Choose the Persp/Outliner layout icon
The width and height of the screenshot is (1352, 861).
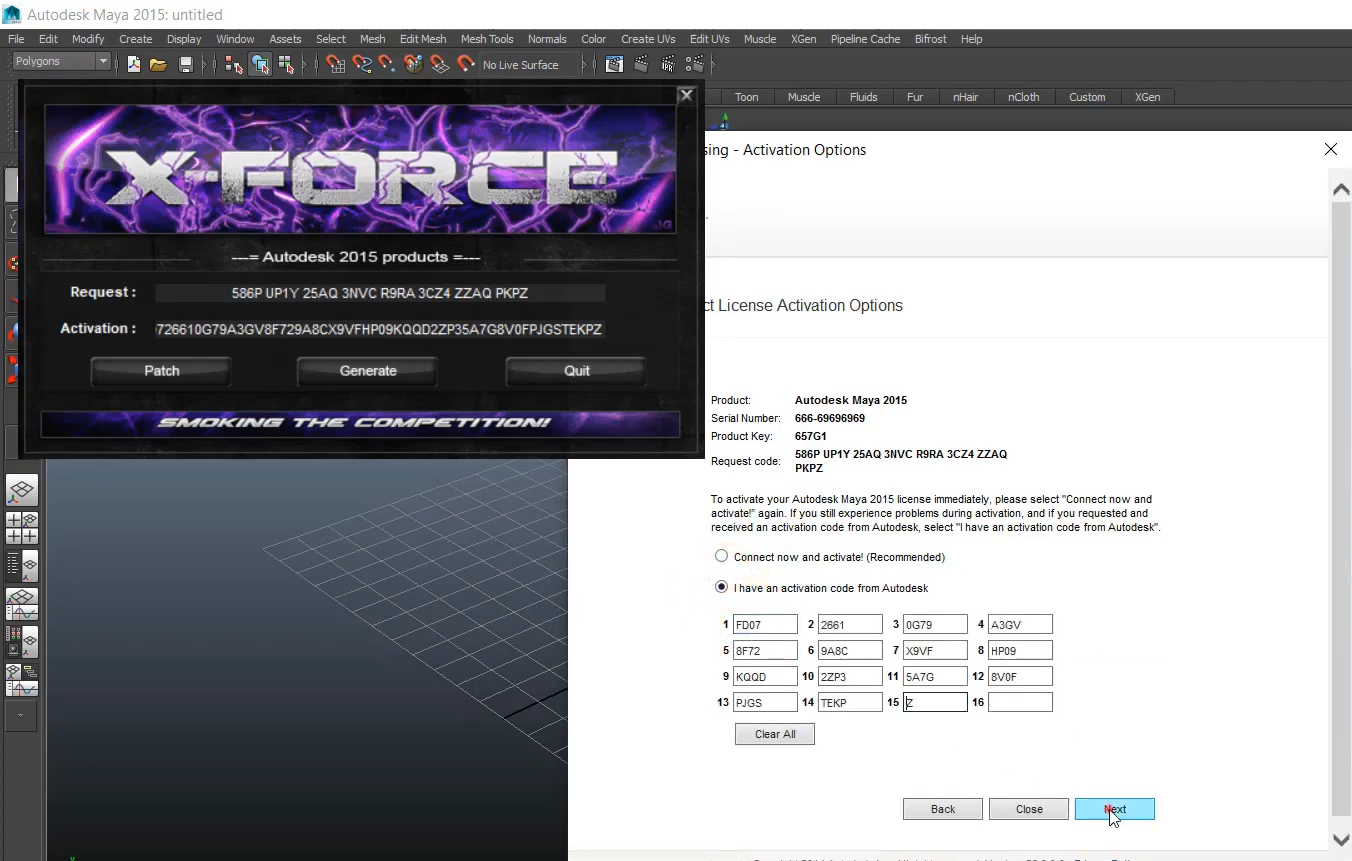click(22, 566)
